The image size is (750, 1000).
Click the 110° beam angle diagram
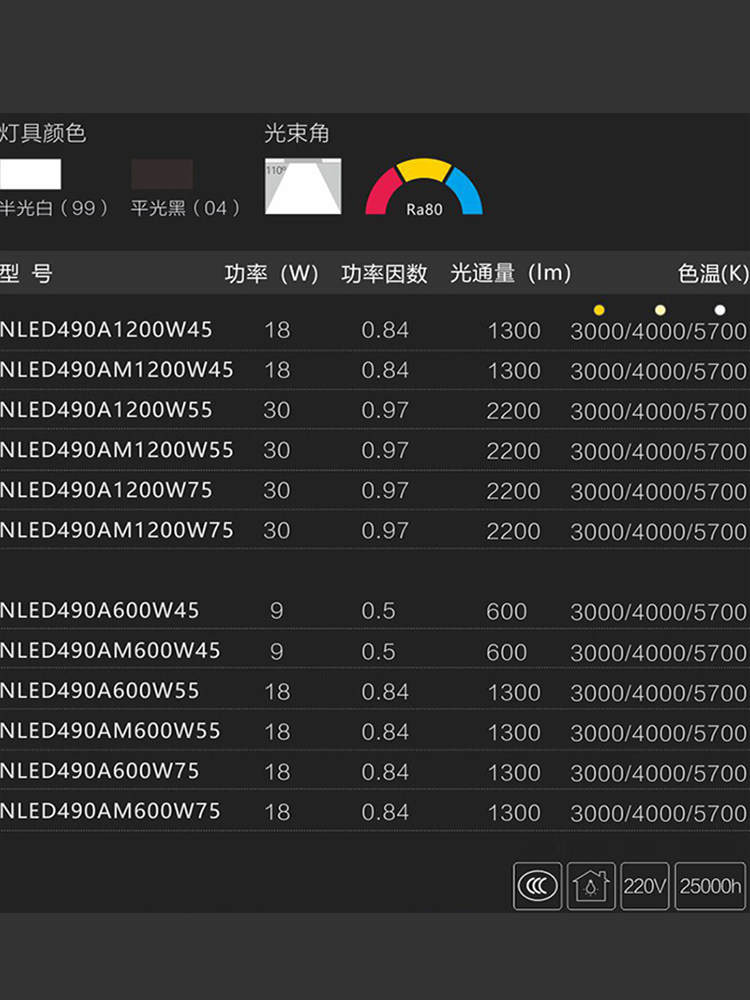click(303, 186)
